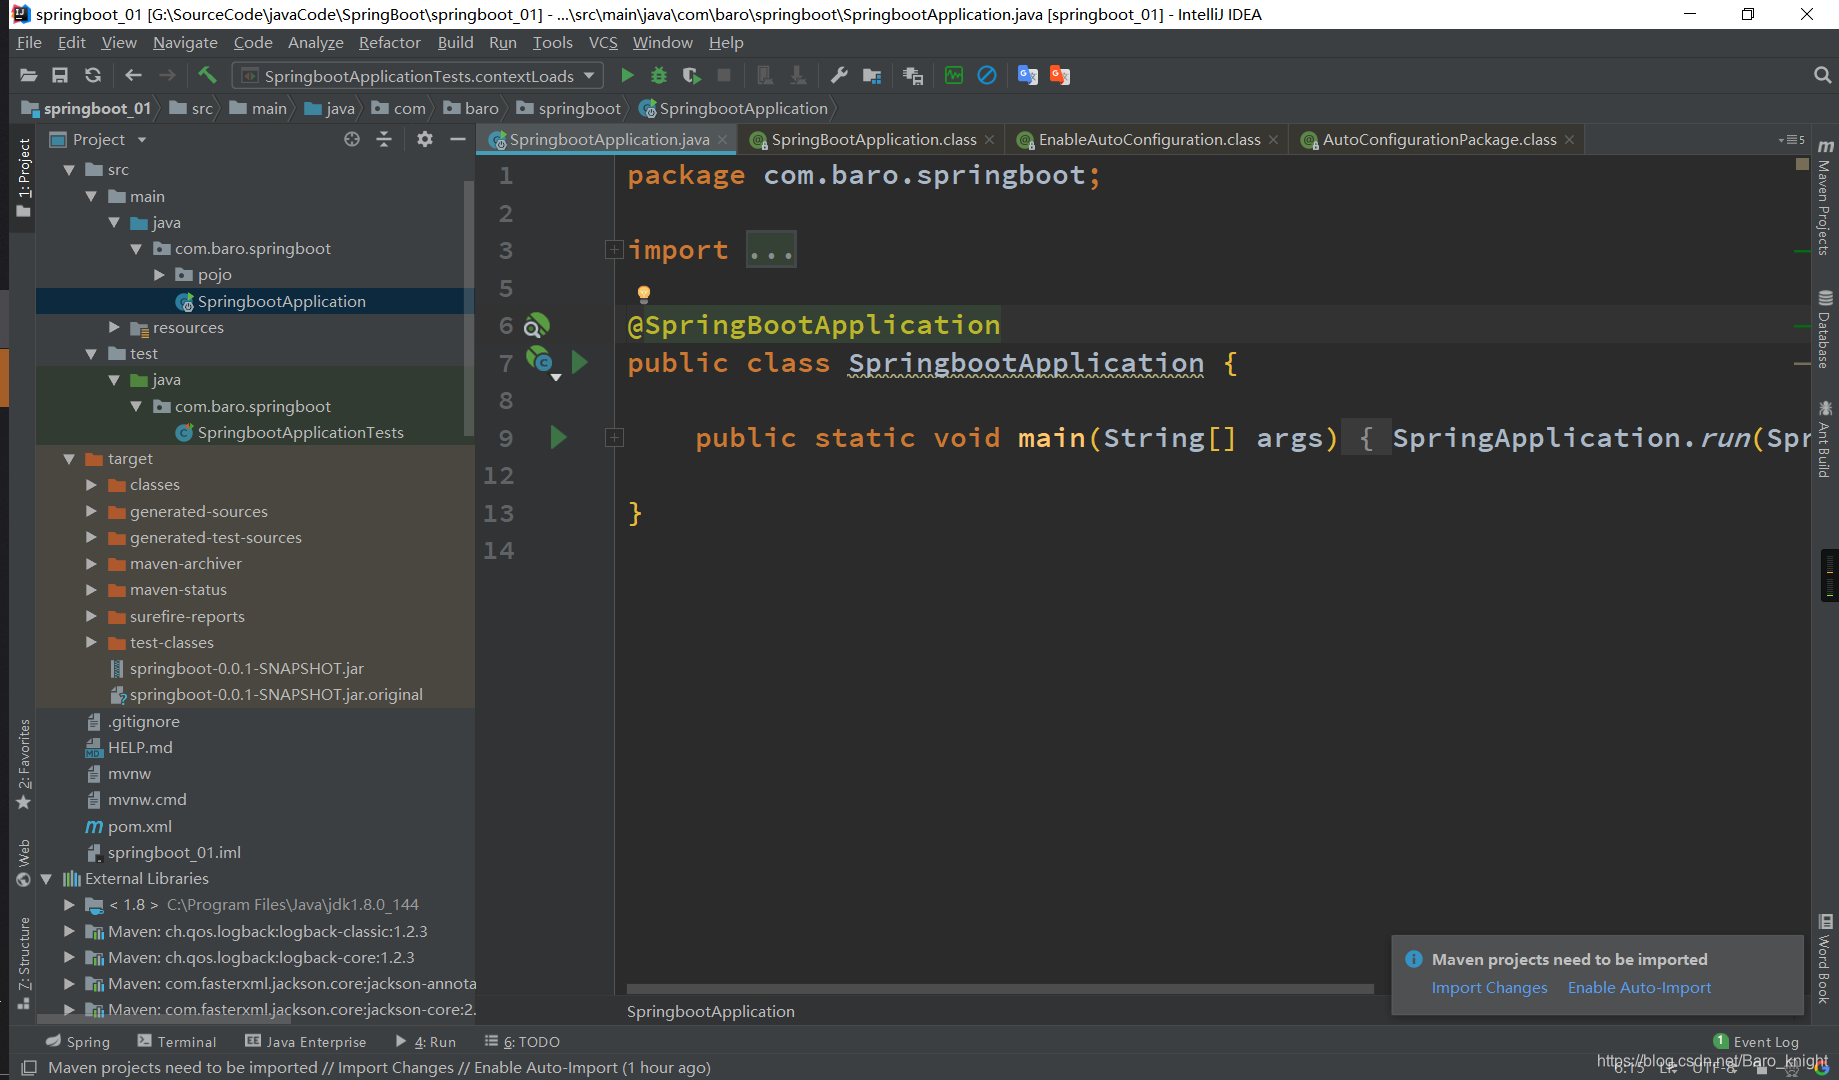This screenshot has height=1080, width=1839.
Task: Switch to EnableAutoConfiguration.class tab
Action: coord(1149,140)
